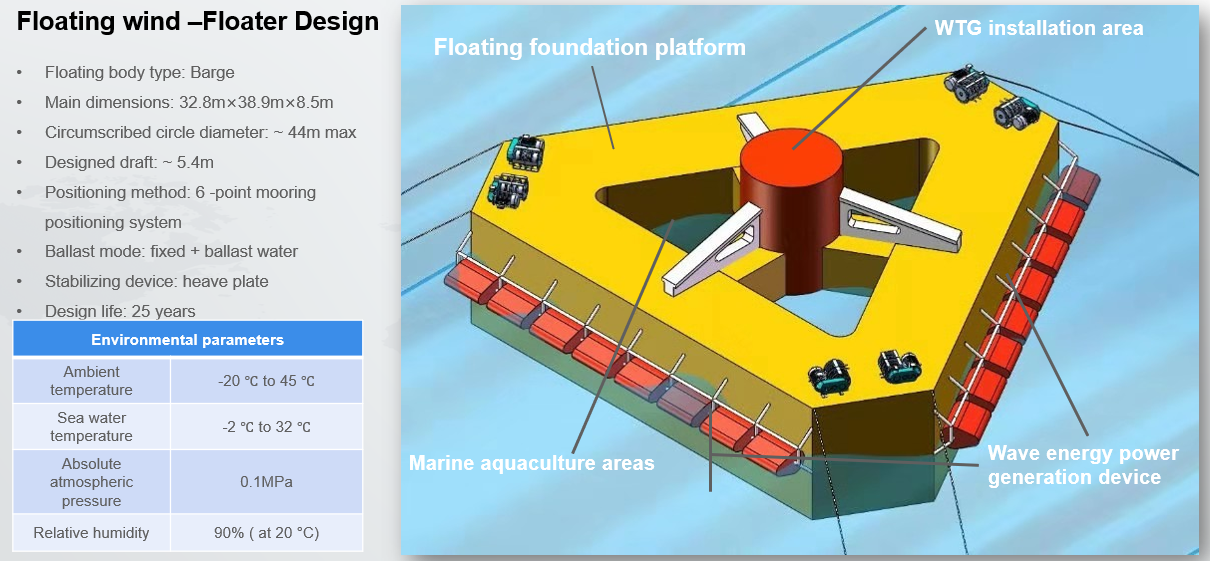Click the '0.1MPa' value cell

[x=266, y=482]
